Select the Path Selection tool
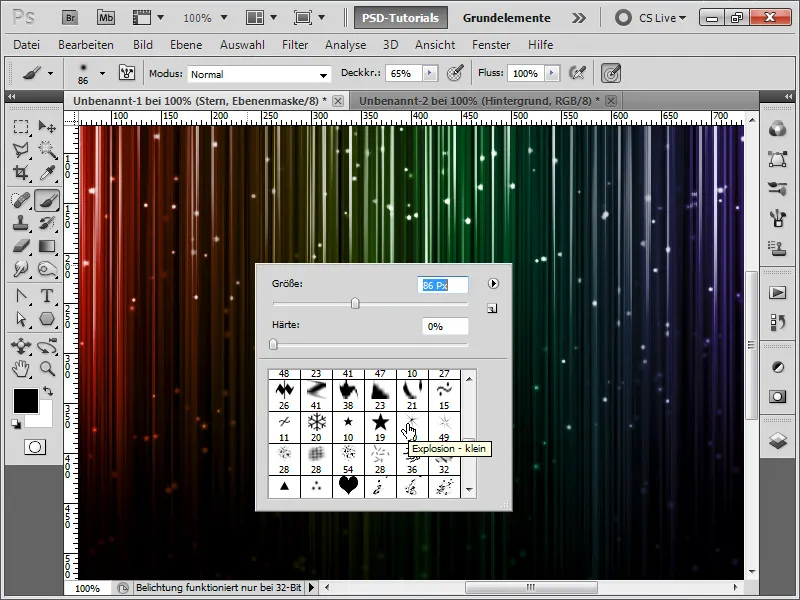 point(21,319)
